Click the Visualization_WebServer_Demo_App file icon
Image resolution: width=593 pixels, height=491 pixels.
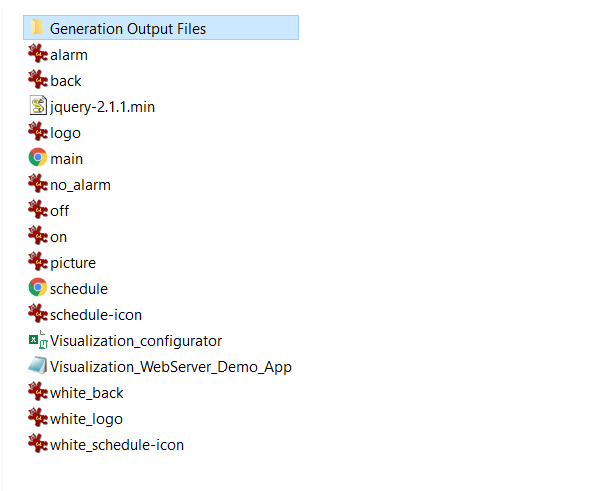pos(38,365)
